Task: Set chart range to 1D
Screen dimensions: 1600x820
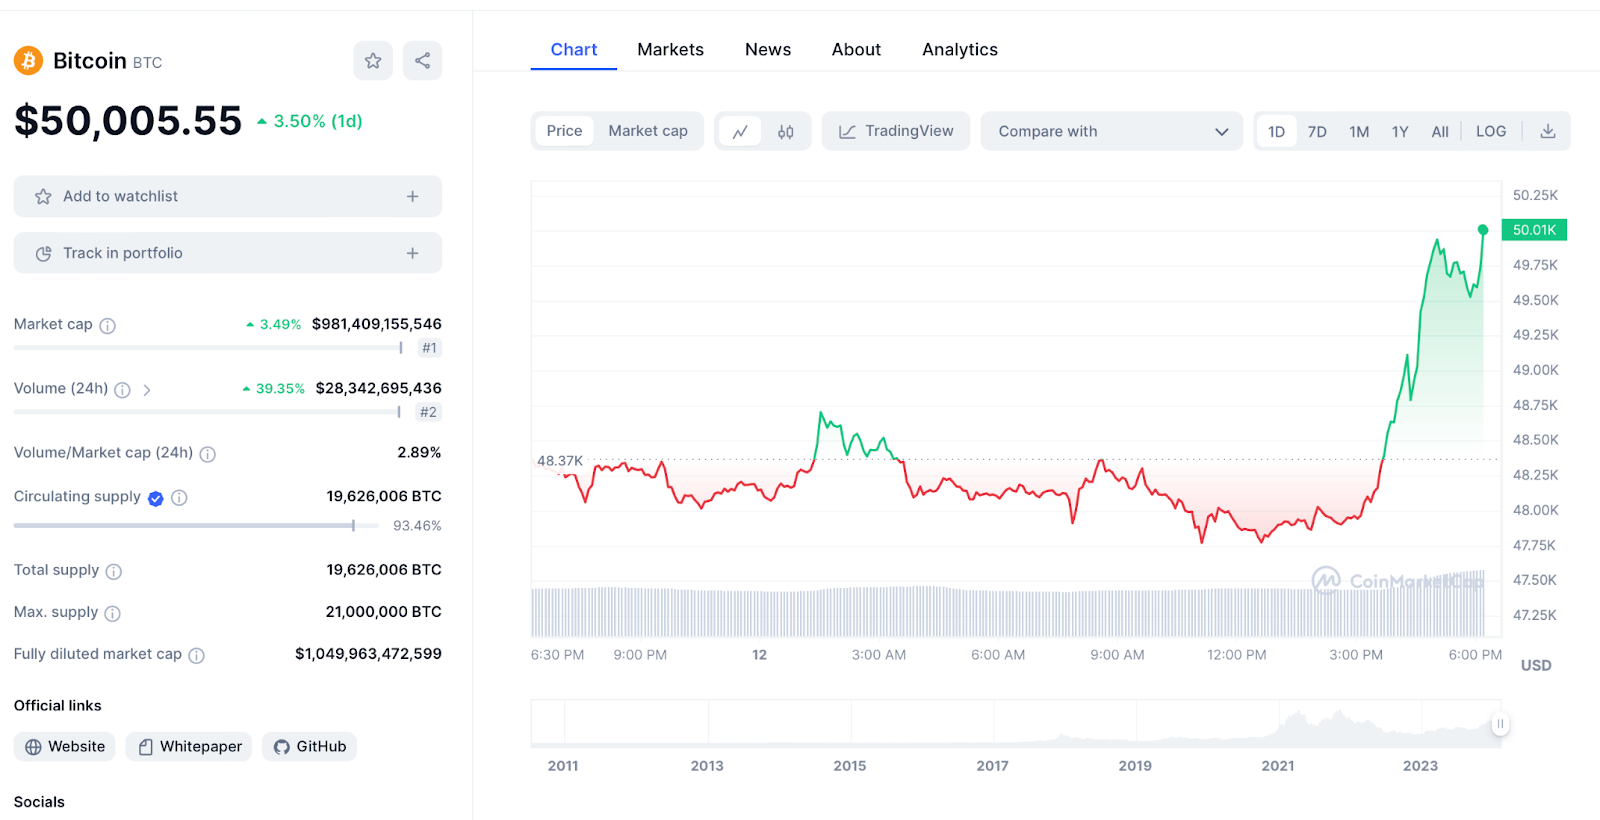Action: click(x=1277, y=132)
